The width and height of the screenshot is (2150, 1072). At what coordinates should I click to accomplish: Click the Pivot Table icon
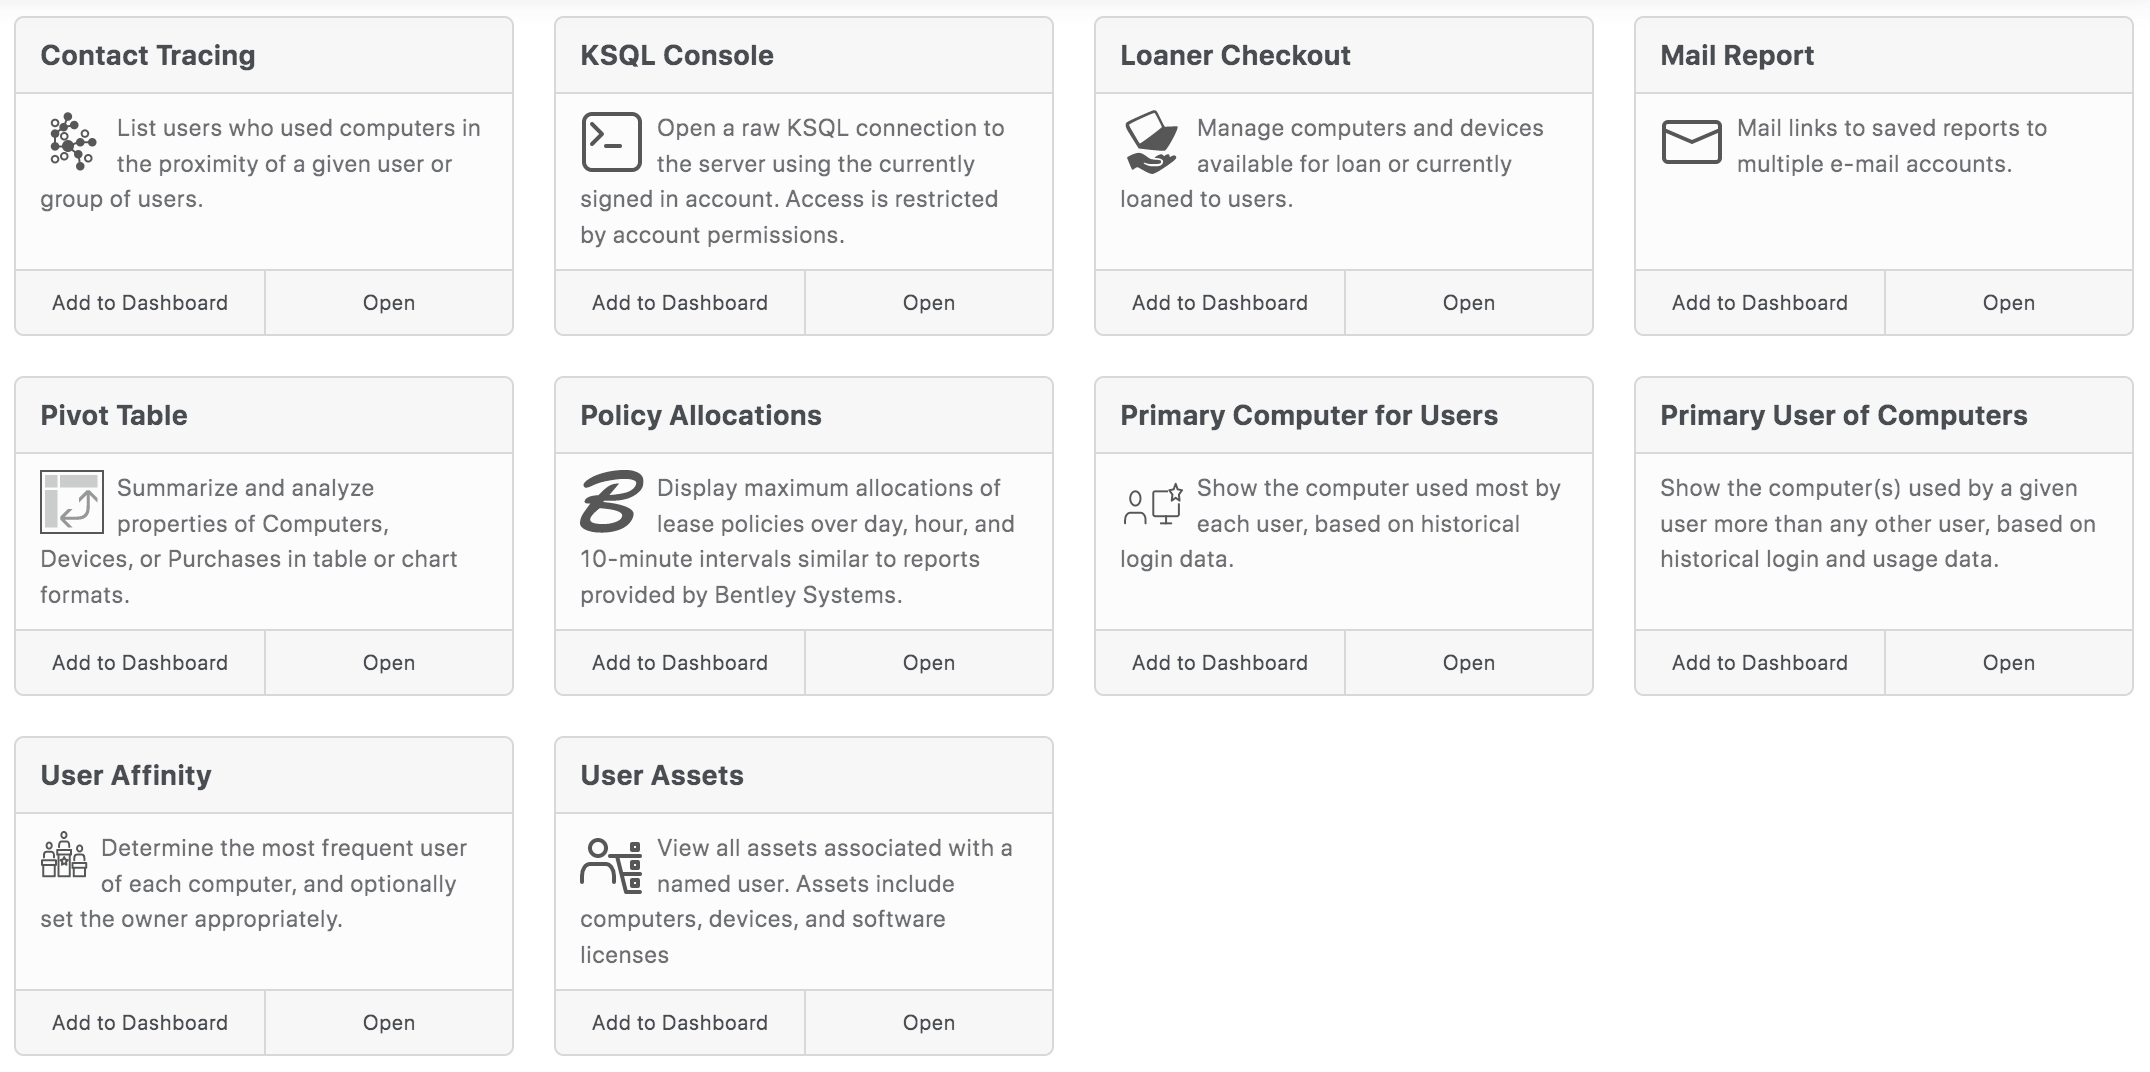coord(72,502)
